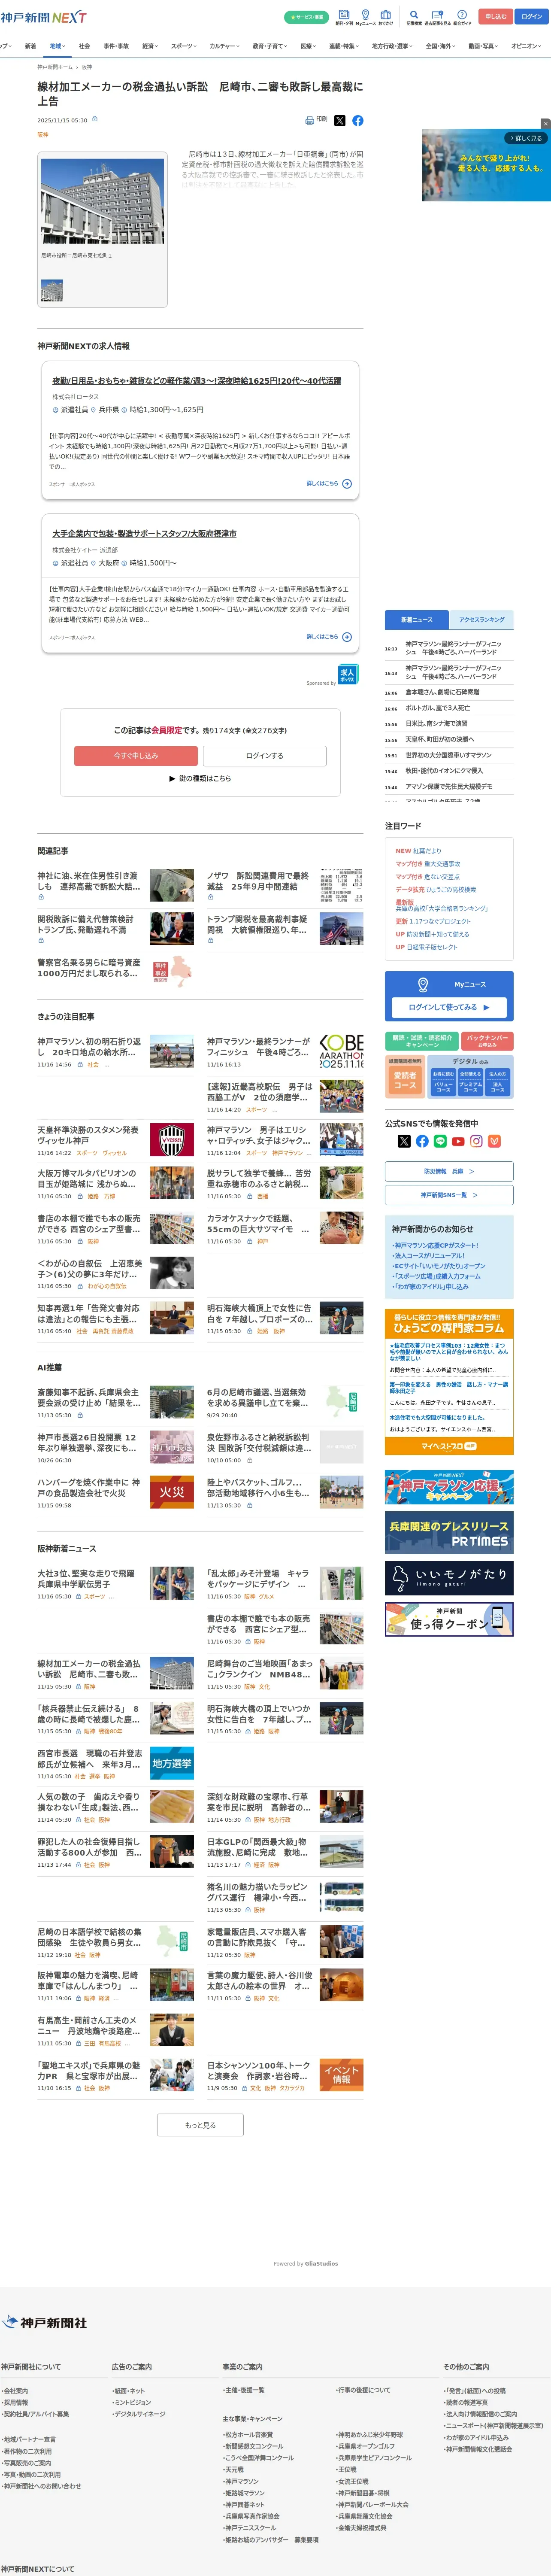Open the official YouTube icon under 公式SNS
The height and width of the screenshot is (2576, 551).
(458, 1141)
